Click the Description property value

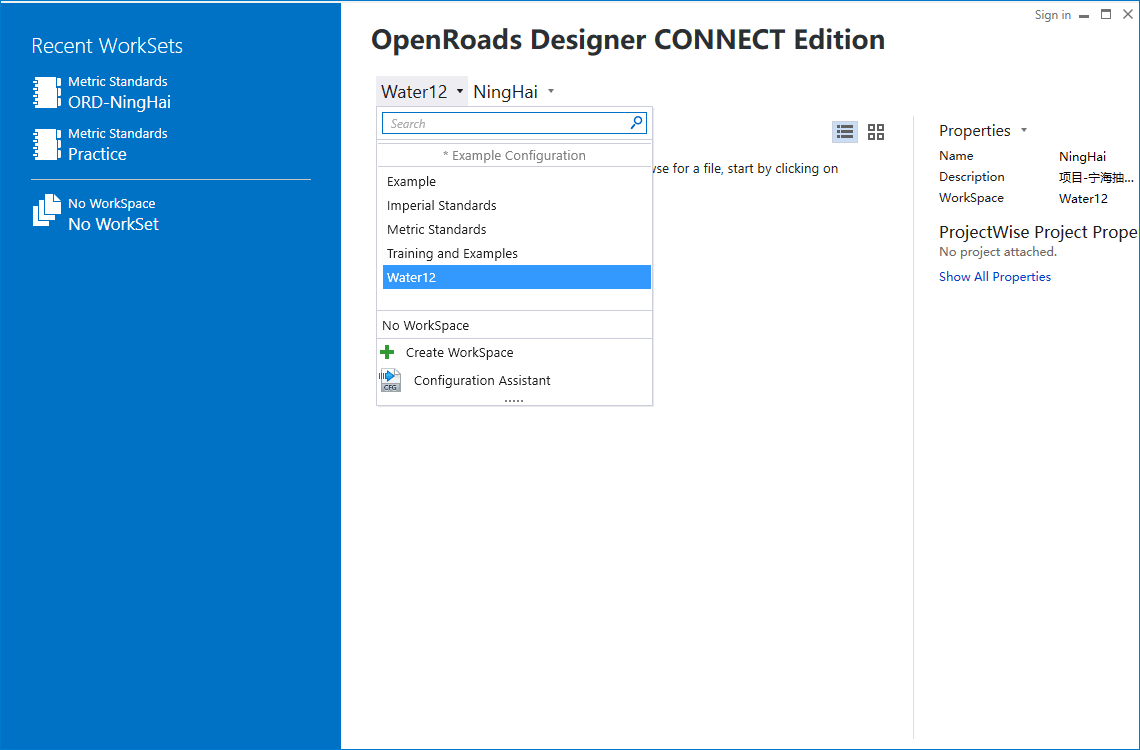click(x=1096, y=177)
